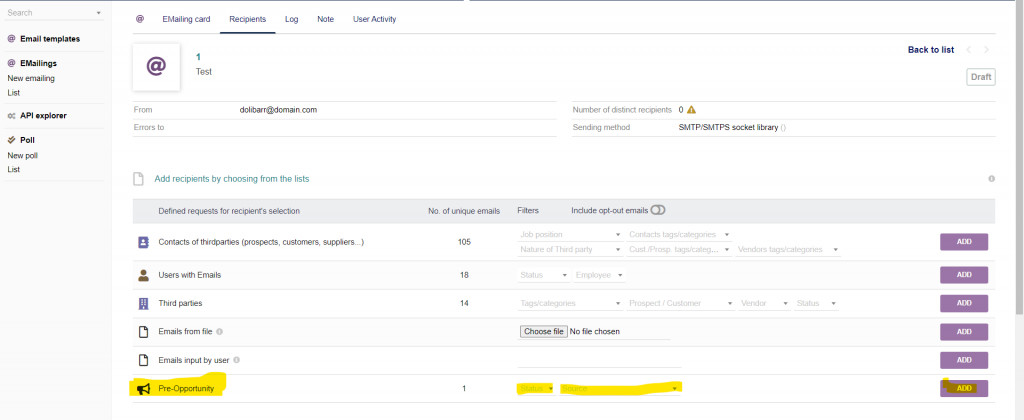Open the User Activity tab

[374, 19]
